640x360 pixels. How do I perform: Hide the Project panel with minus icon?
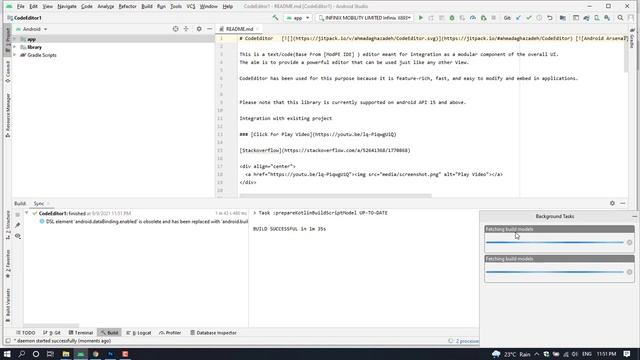coord(209,29)
